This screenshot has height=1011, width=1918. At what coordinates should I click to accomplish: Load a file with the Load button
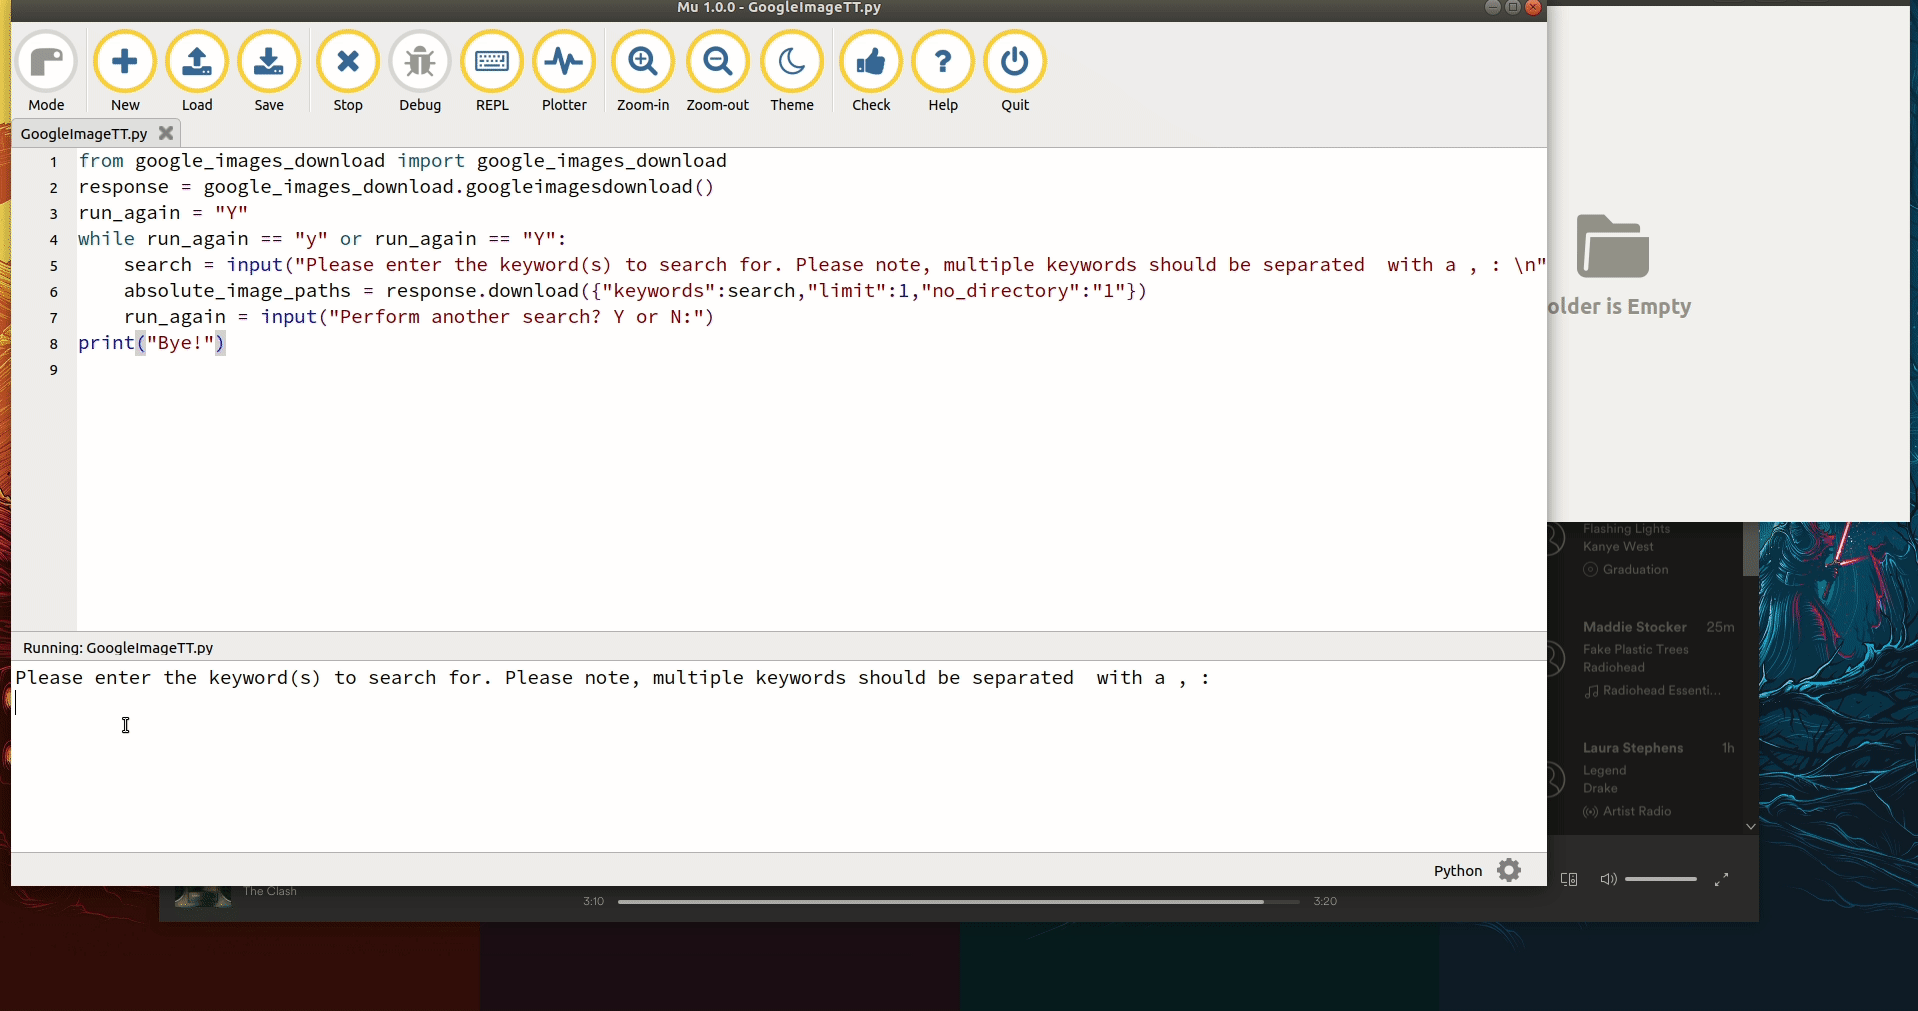point(197,71)
